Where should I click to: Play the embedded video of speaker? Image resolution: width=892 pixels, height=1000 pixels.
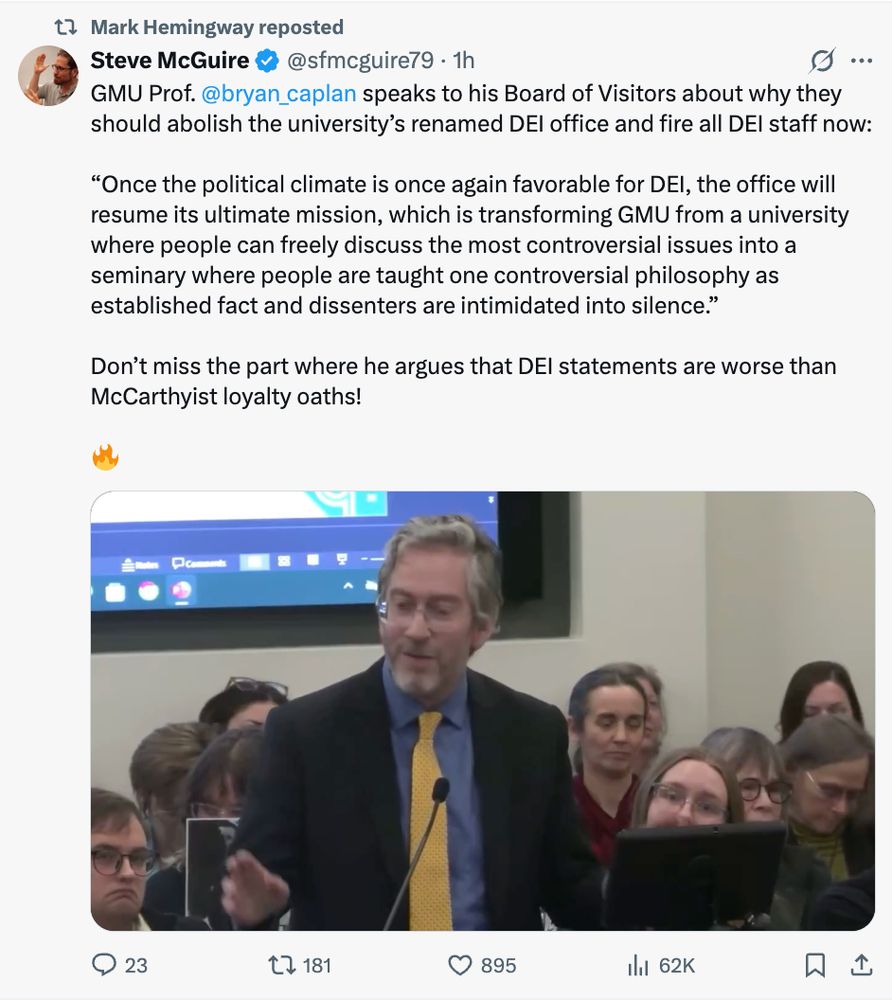click(483, 710)
